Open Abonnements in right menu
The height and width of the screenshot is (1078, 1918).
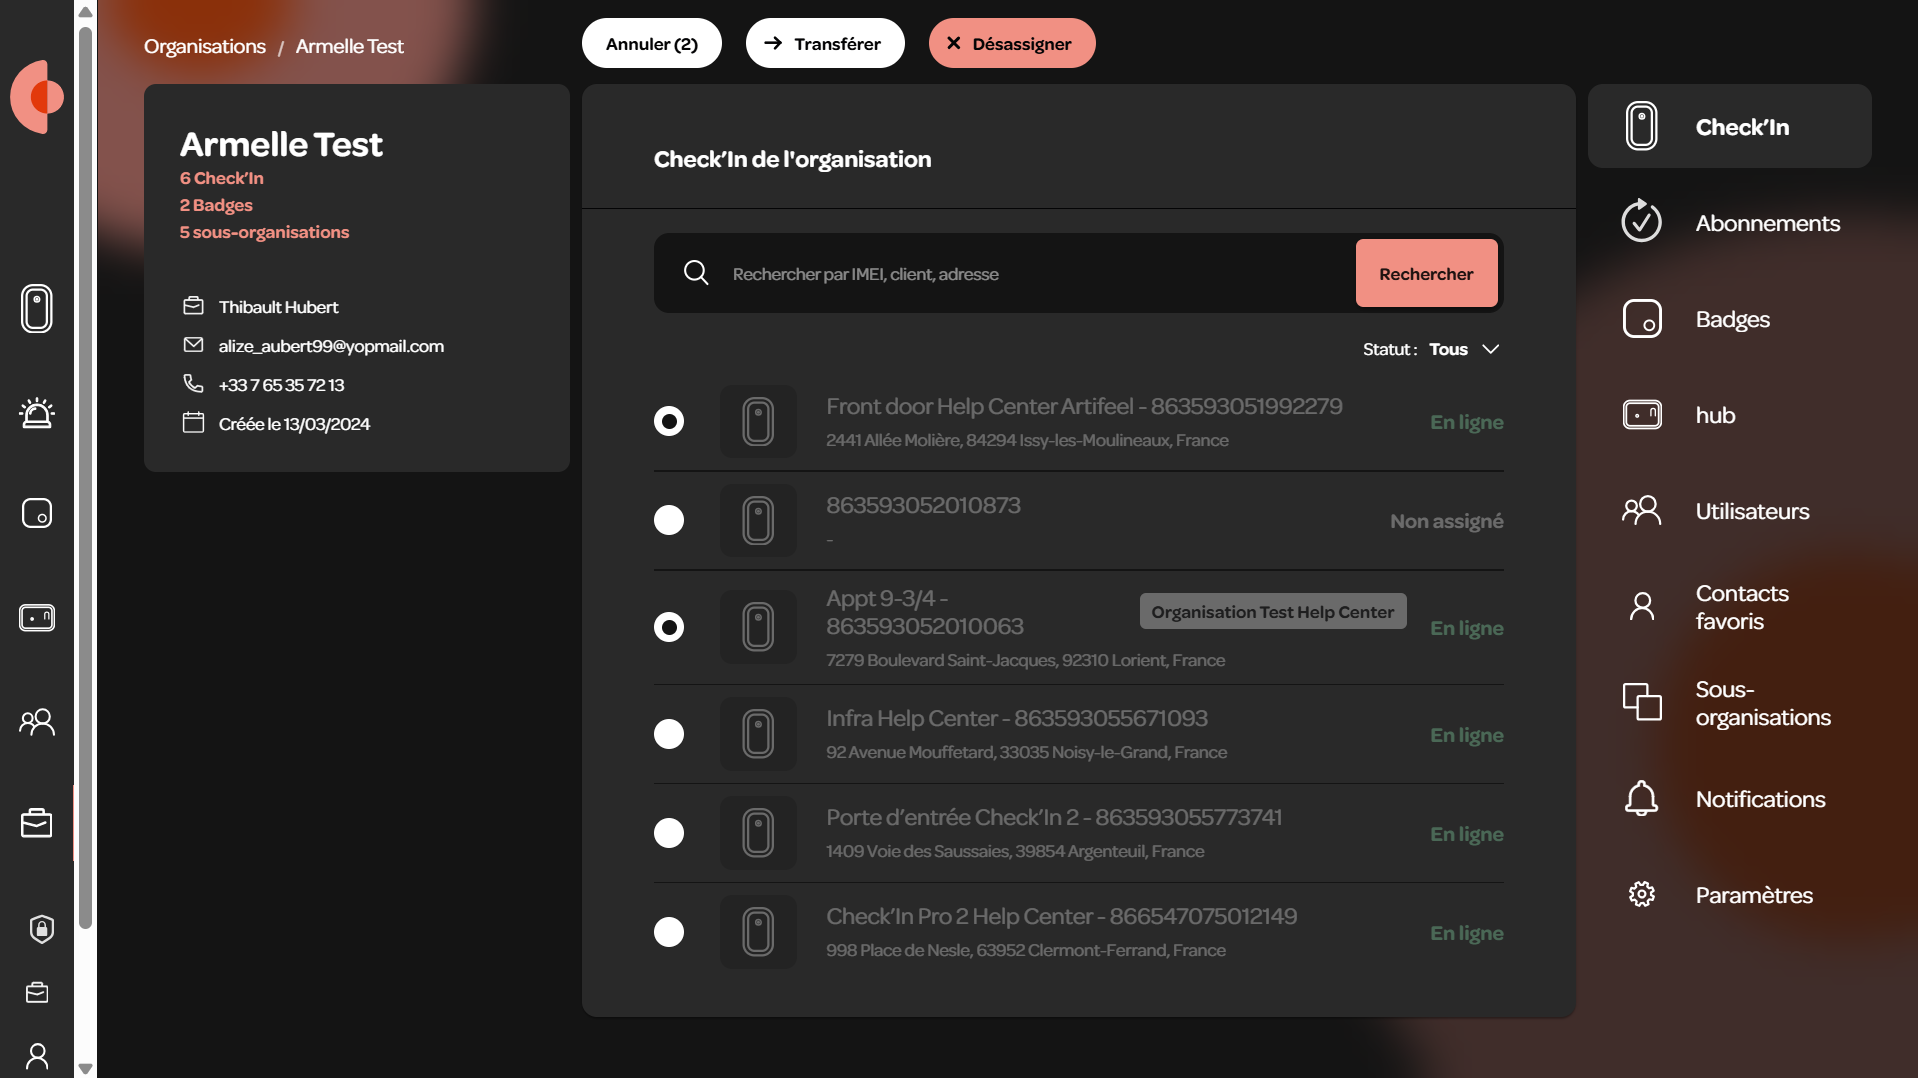click(1730, 222)
